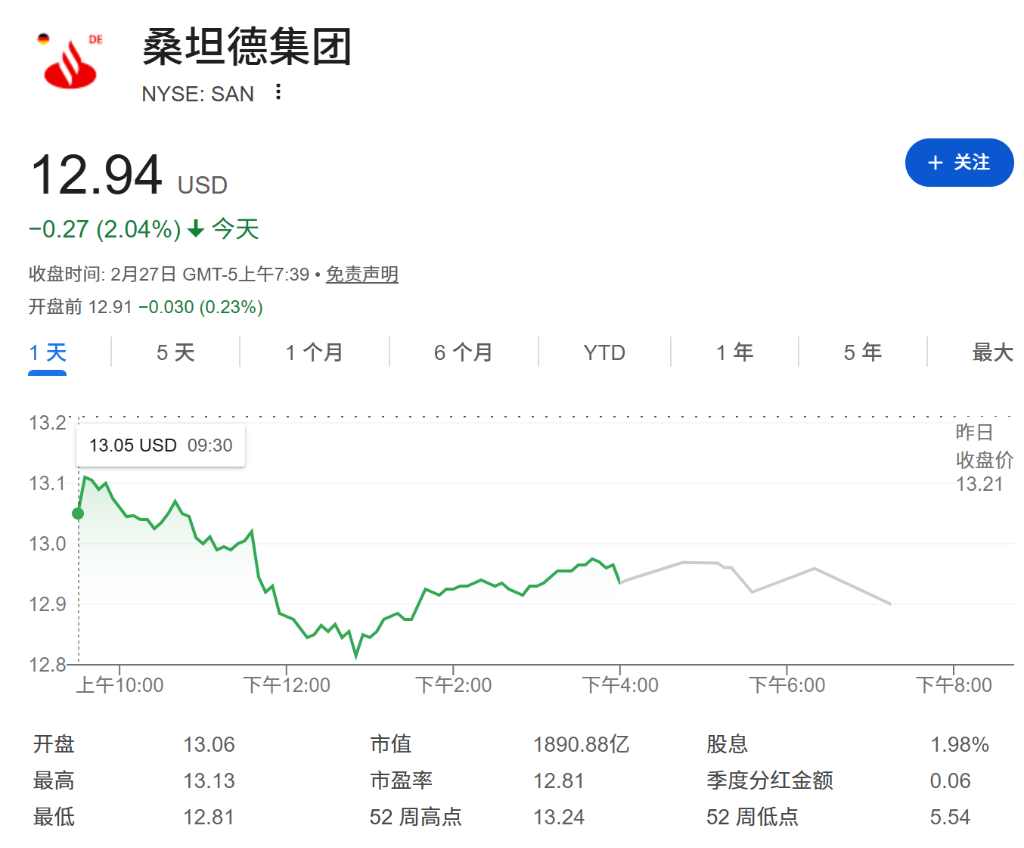
Task: Open the 5年 chart range
Action: click(862, 352)
